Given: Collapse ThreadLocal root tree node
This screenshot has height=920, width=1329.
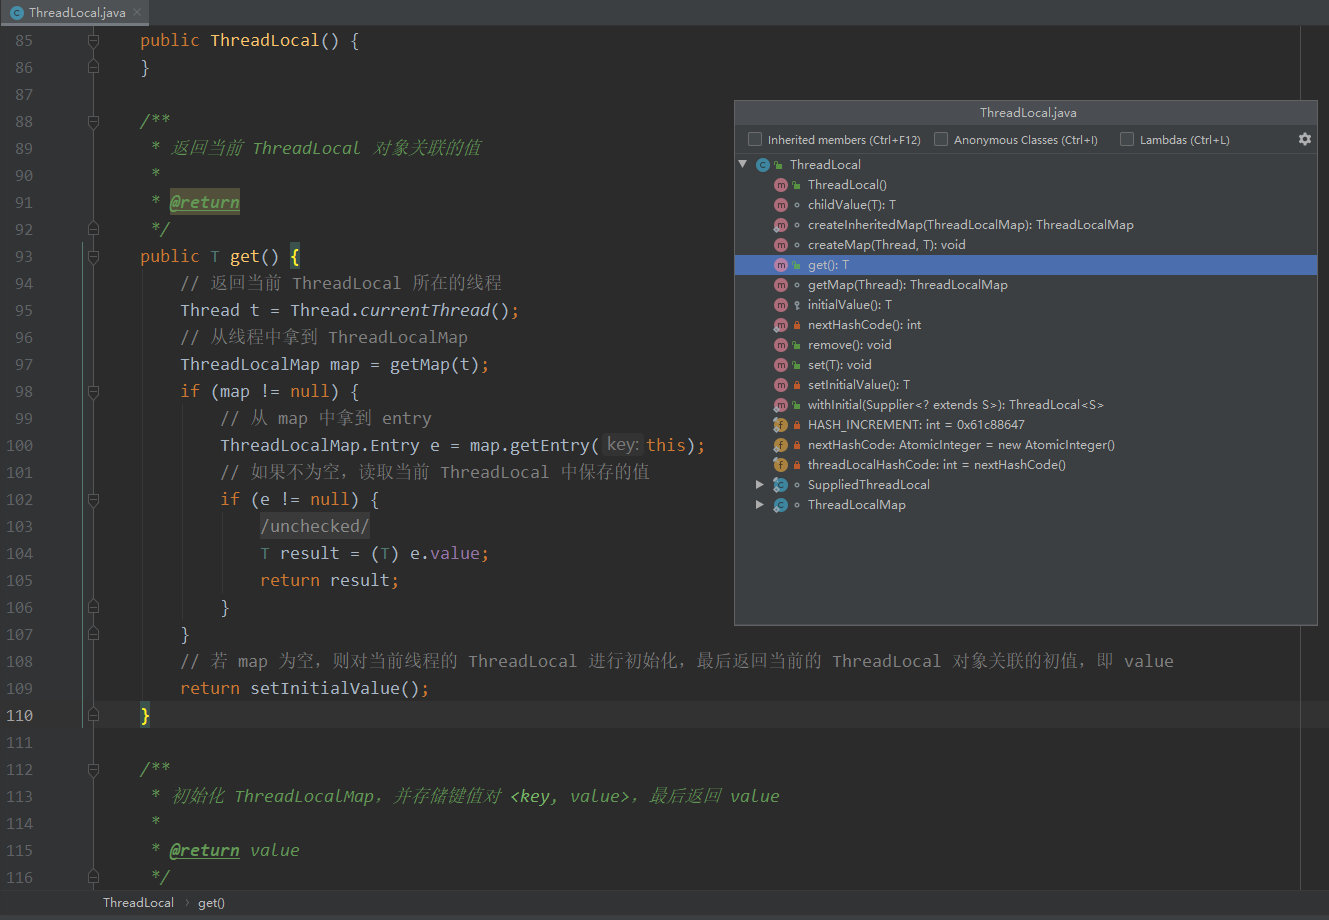Looking at the screenshot, I should [743, 164].
